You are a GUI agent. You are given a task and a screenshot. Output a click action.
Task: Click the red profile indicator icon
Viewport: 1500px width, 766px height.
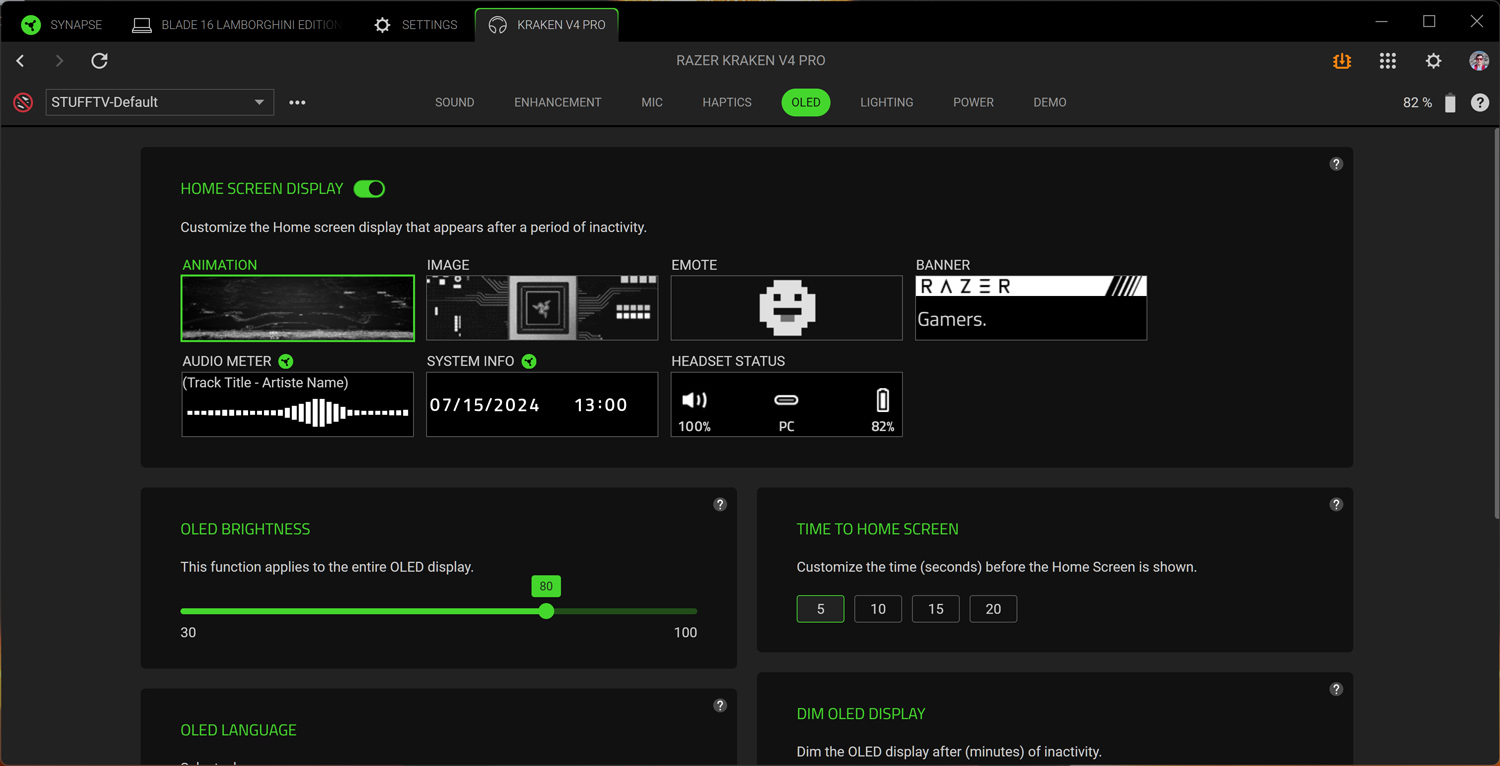coord(23,102)
